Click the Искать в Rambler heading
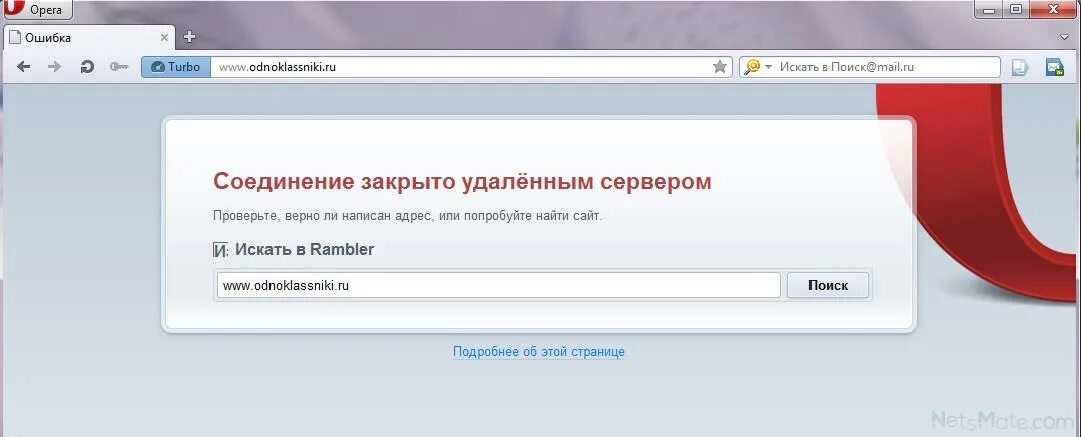Image resolution: width=1081 pixels, height=437 pixels. point(304,250)
